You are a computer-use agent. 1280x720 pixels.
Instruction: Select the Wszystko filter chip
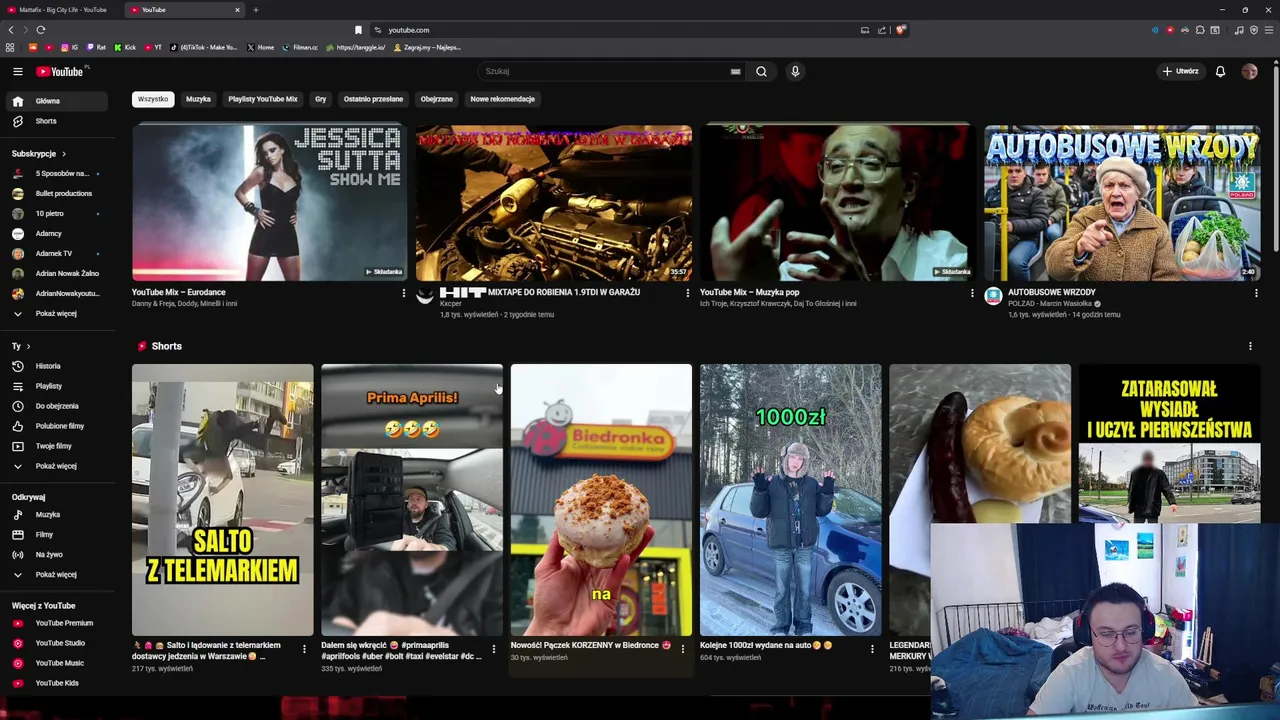pos(153,99)
